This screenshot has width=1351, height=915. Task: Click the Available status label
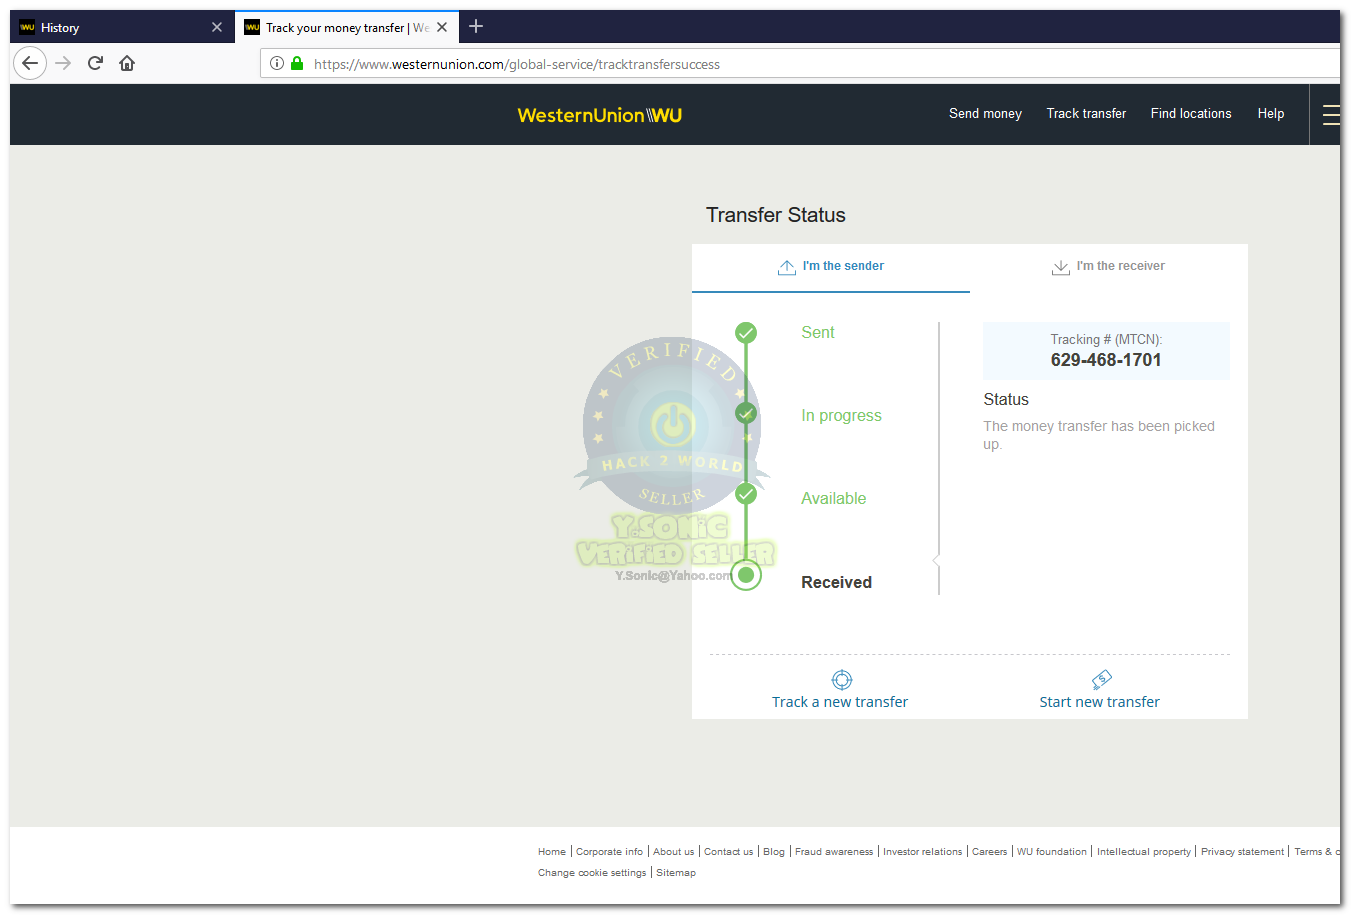pos(833,499)
